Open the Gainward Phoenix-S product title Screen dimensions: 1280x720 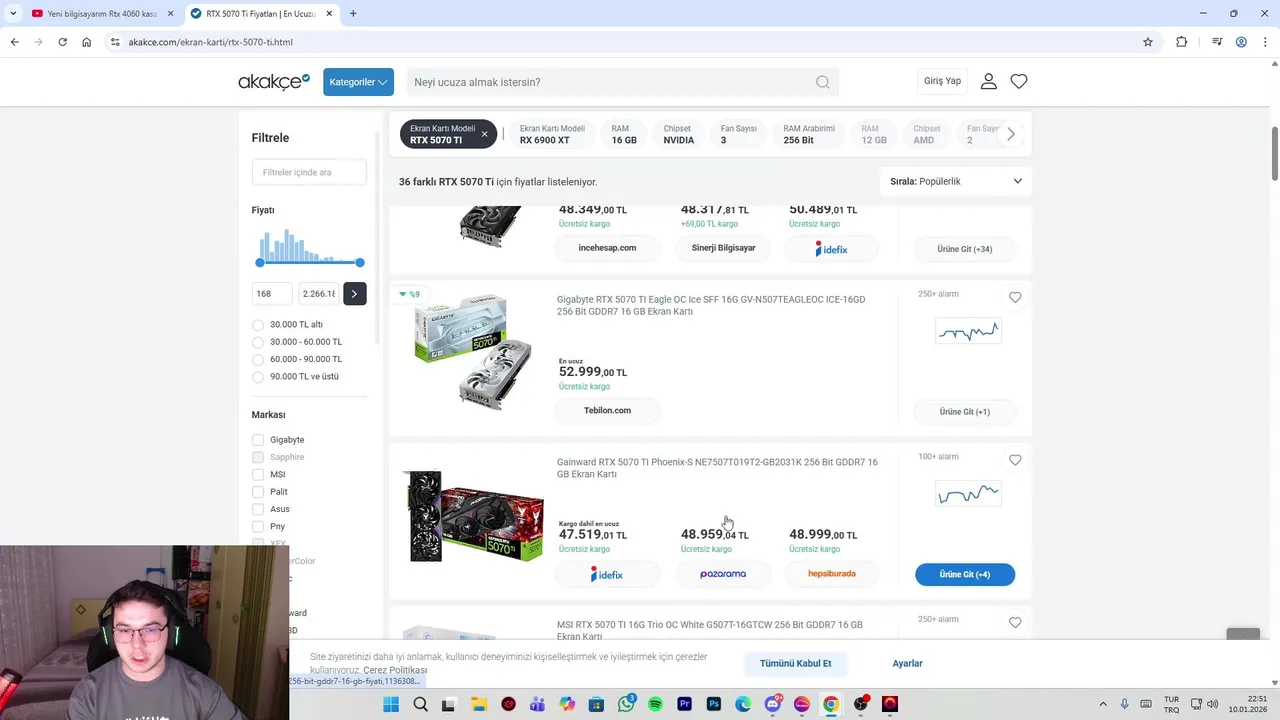coord(717,468)
